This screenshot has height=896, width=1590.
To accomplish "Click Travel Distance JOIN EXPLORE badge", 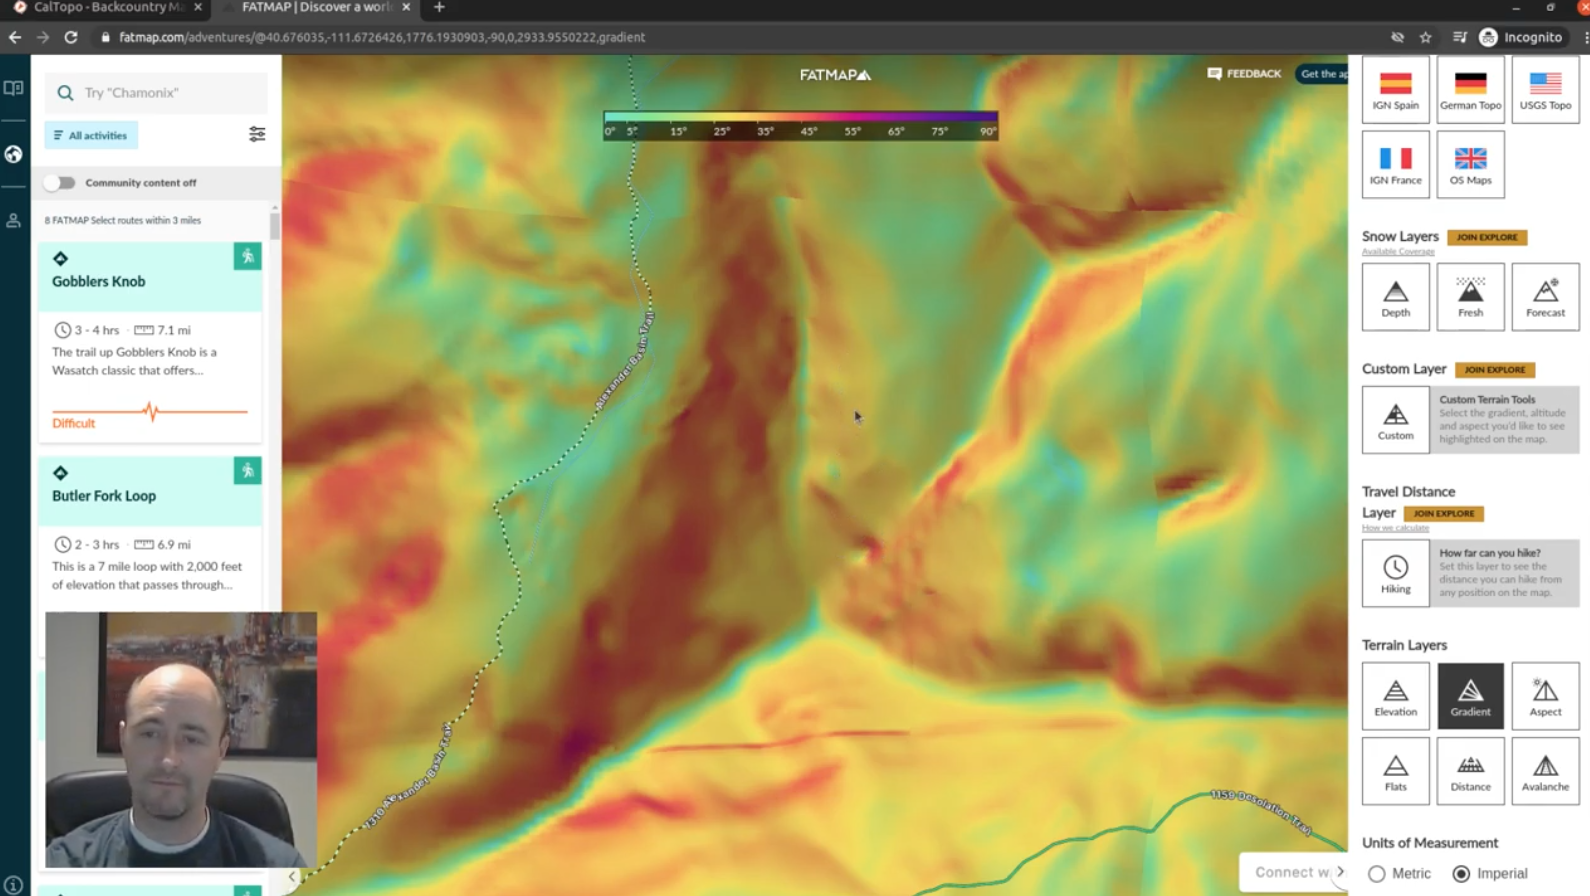I will pyautogui.click(x=1444, y=513).
